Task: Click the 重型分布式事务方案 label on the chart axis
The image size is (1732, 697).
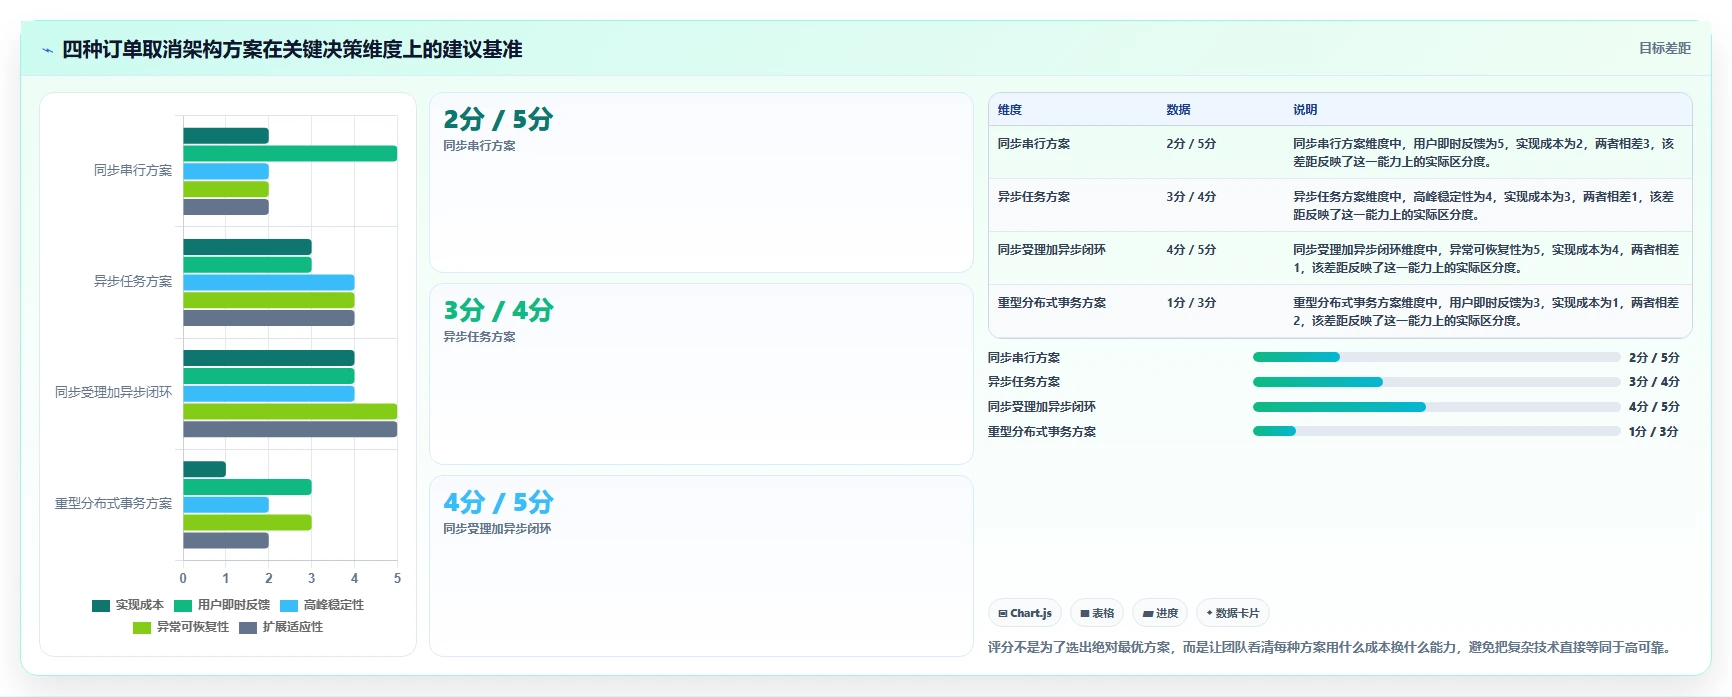Action: click(113, 503)
